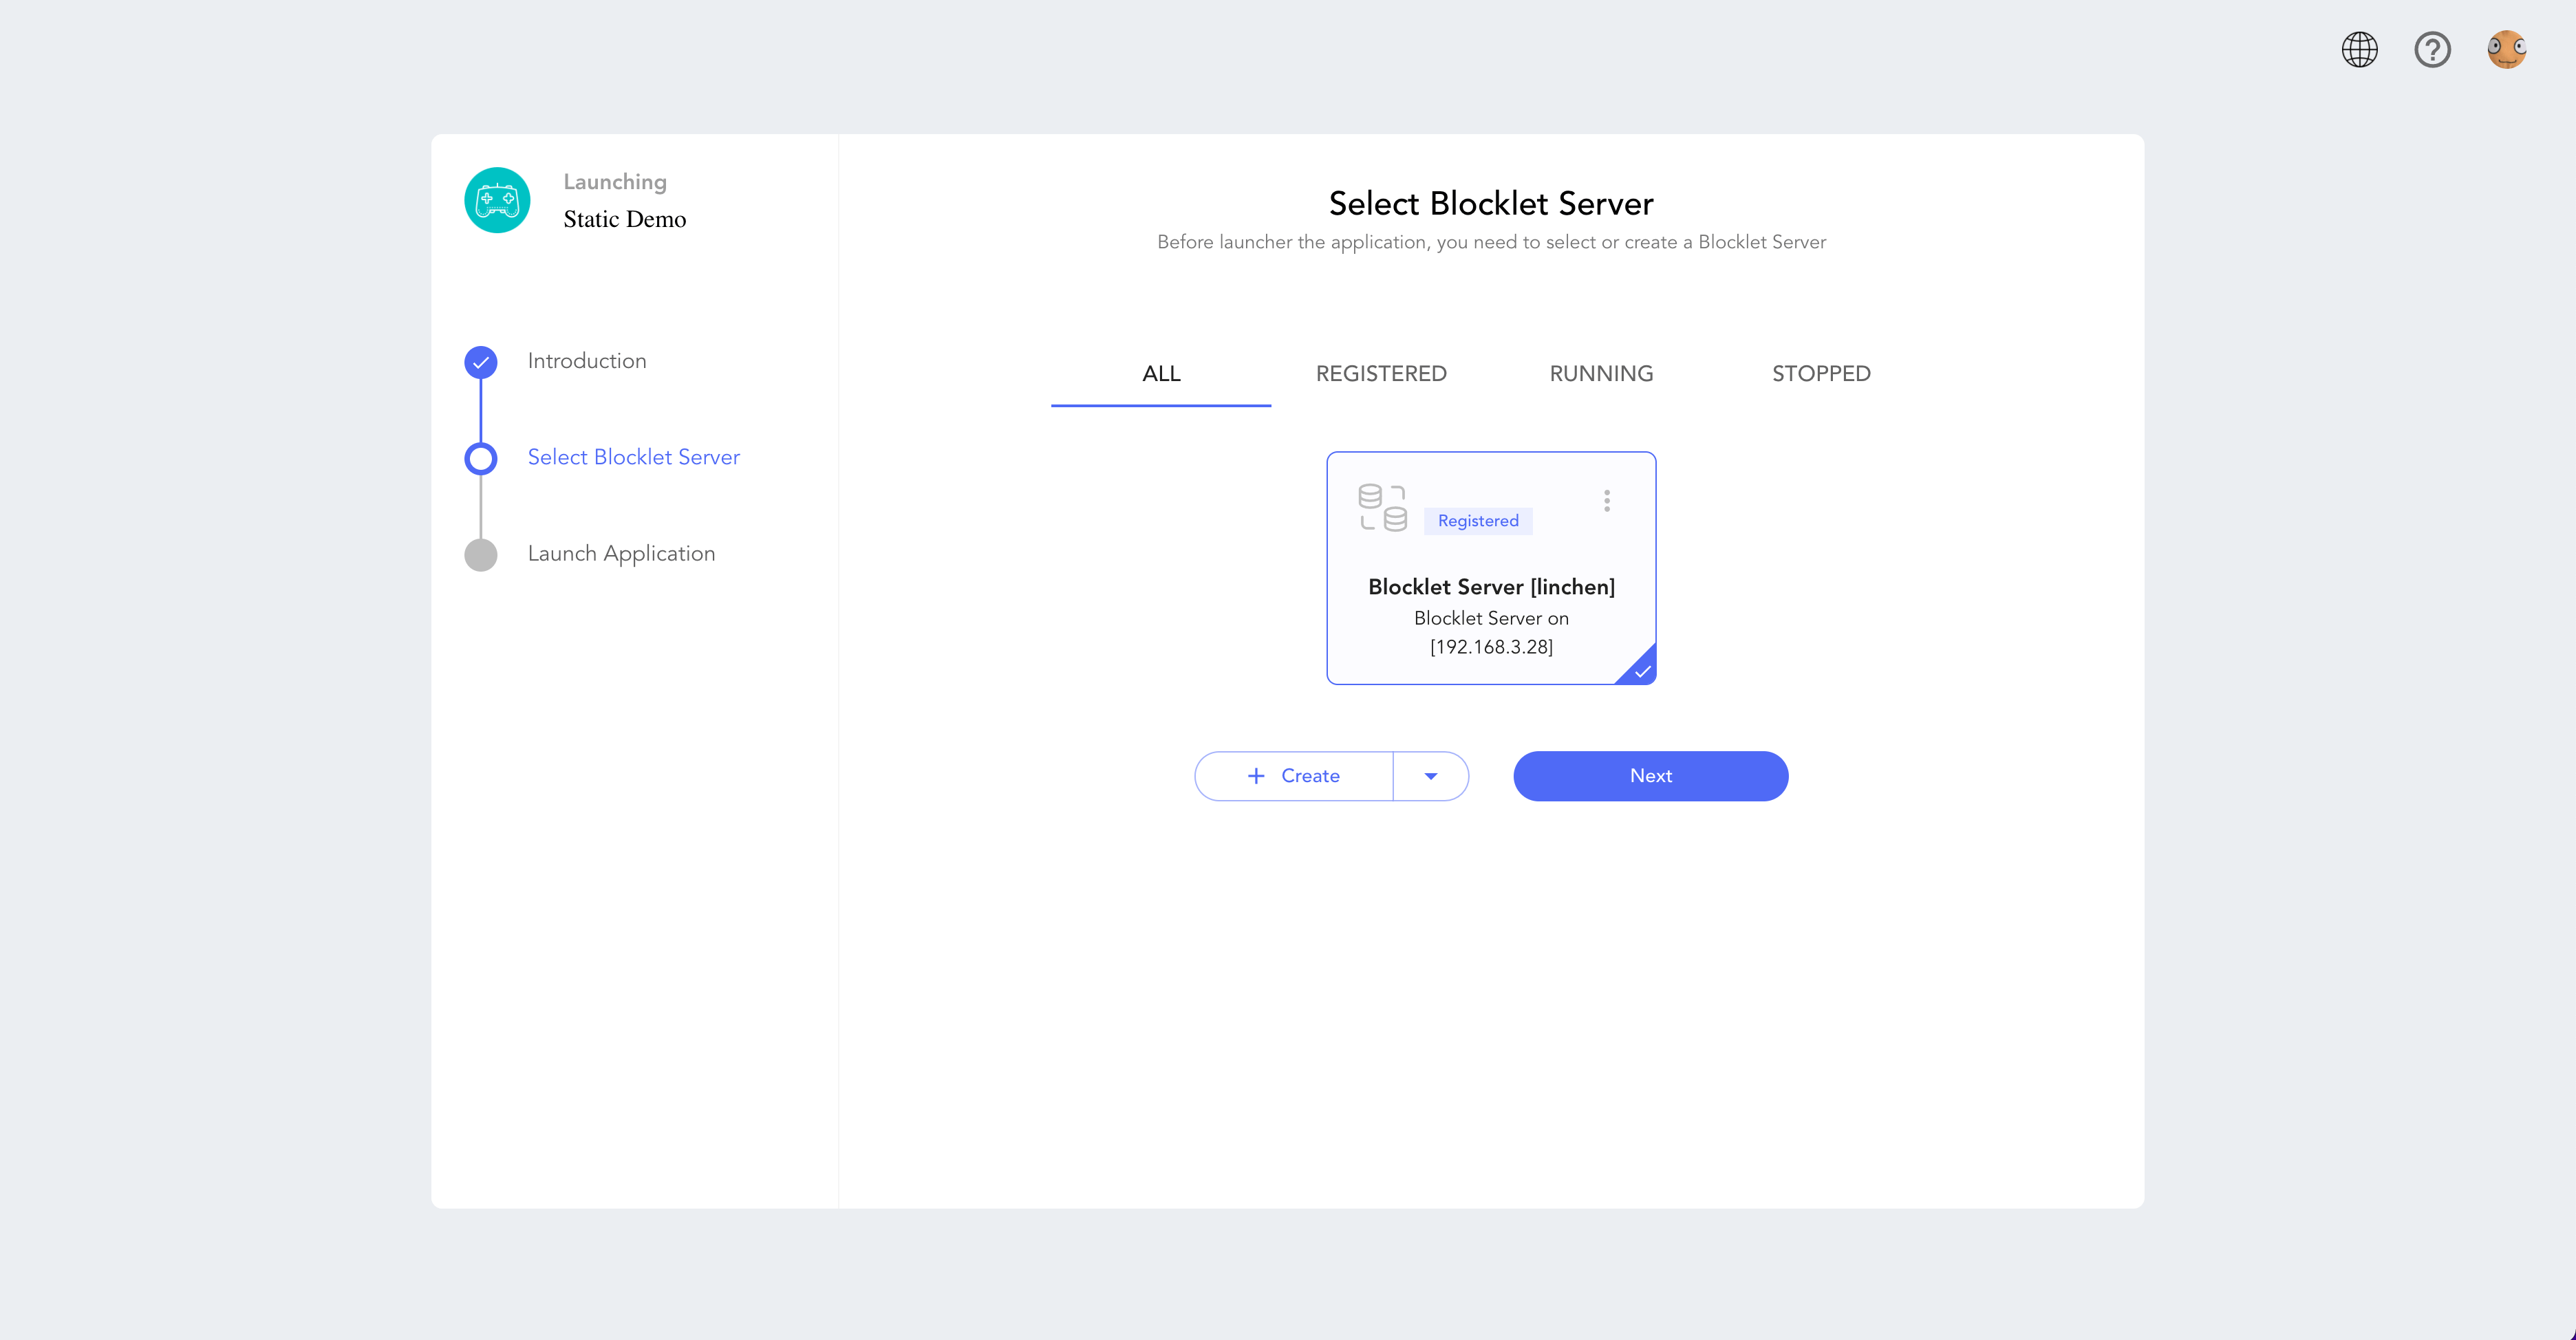Click the server database icon on card
The image size is (2576, 1340).
pyautogui.click(x=1382, y=508)
